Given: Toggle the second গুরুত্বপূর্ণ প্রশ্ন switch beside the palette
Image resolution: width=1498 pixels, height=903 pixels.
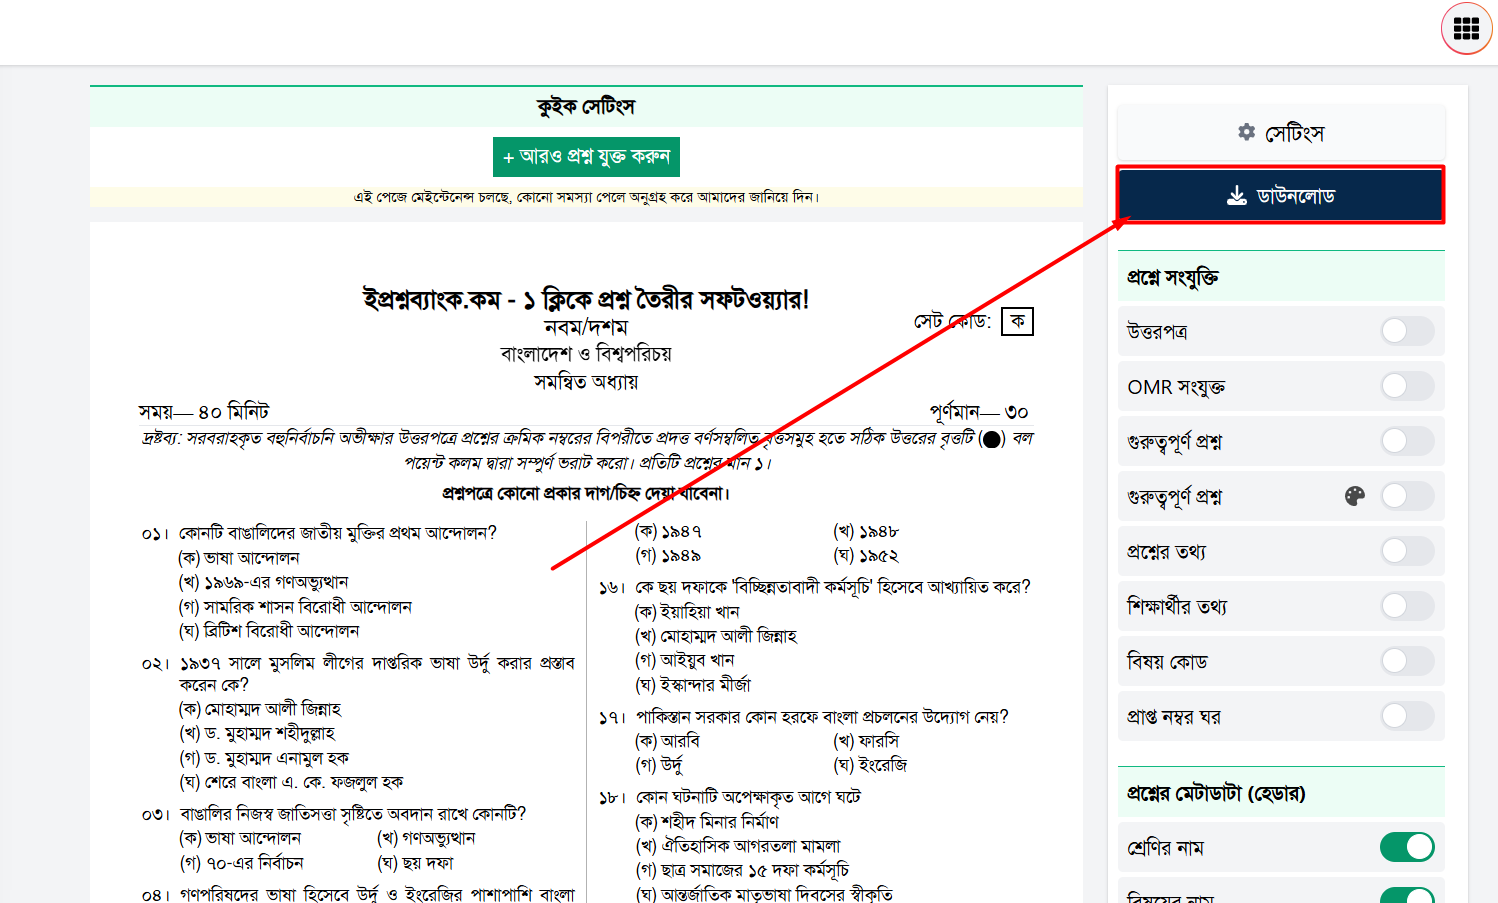Looking at the screenshot, I should pos(1407,496).
